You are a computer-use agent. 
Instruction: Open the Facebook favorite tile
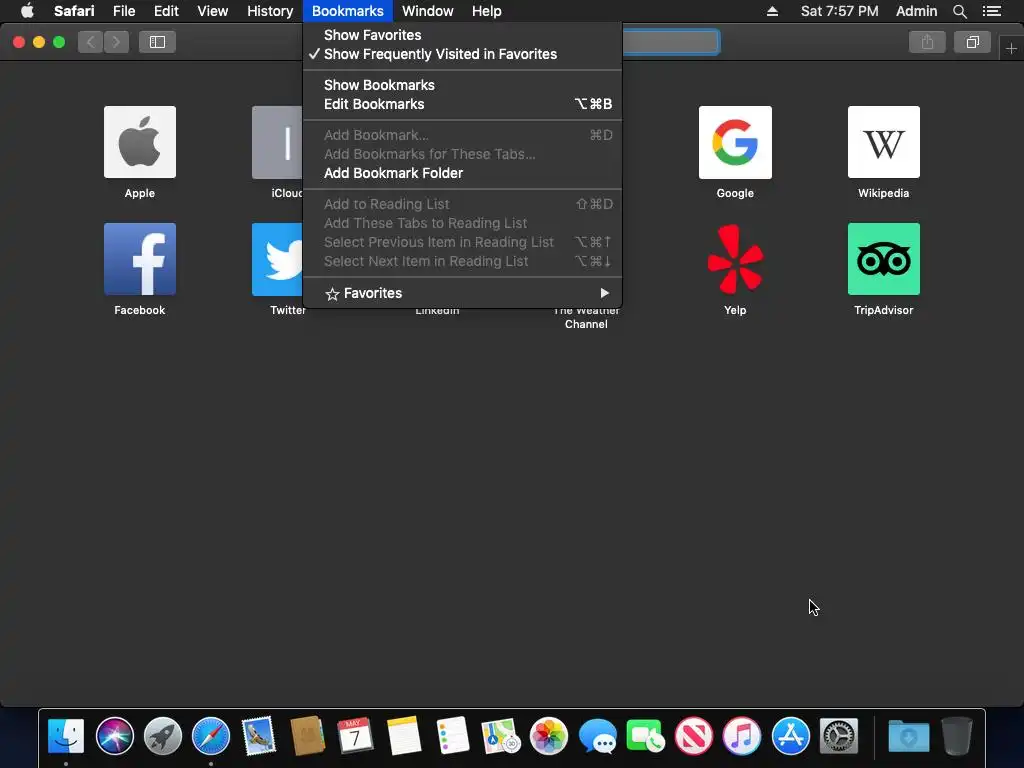coord(140,259)
